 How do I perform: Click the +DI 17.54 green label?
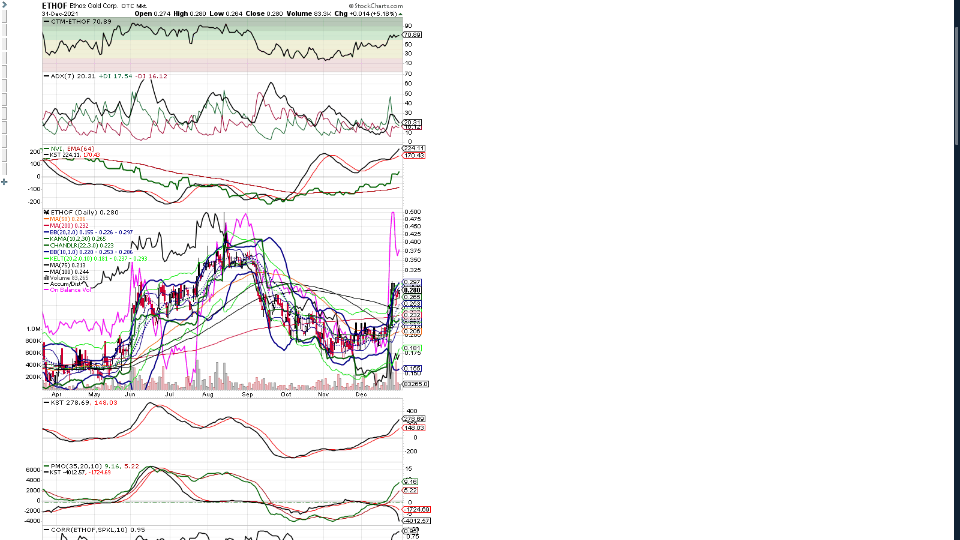click(115, 76)
